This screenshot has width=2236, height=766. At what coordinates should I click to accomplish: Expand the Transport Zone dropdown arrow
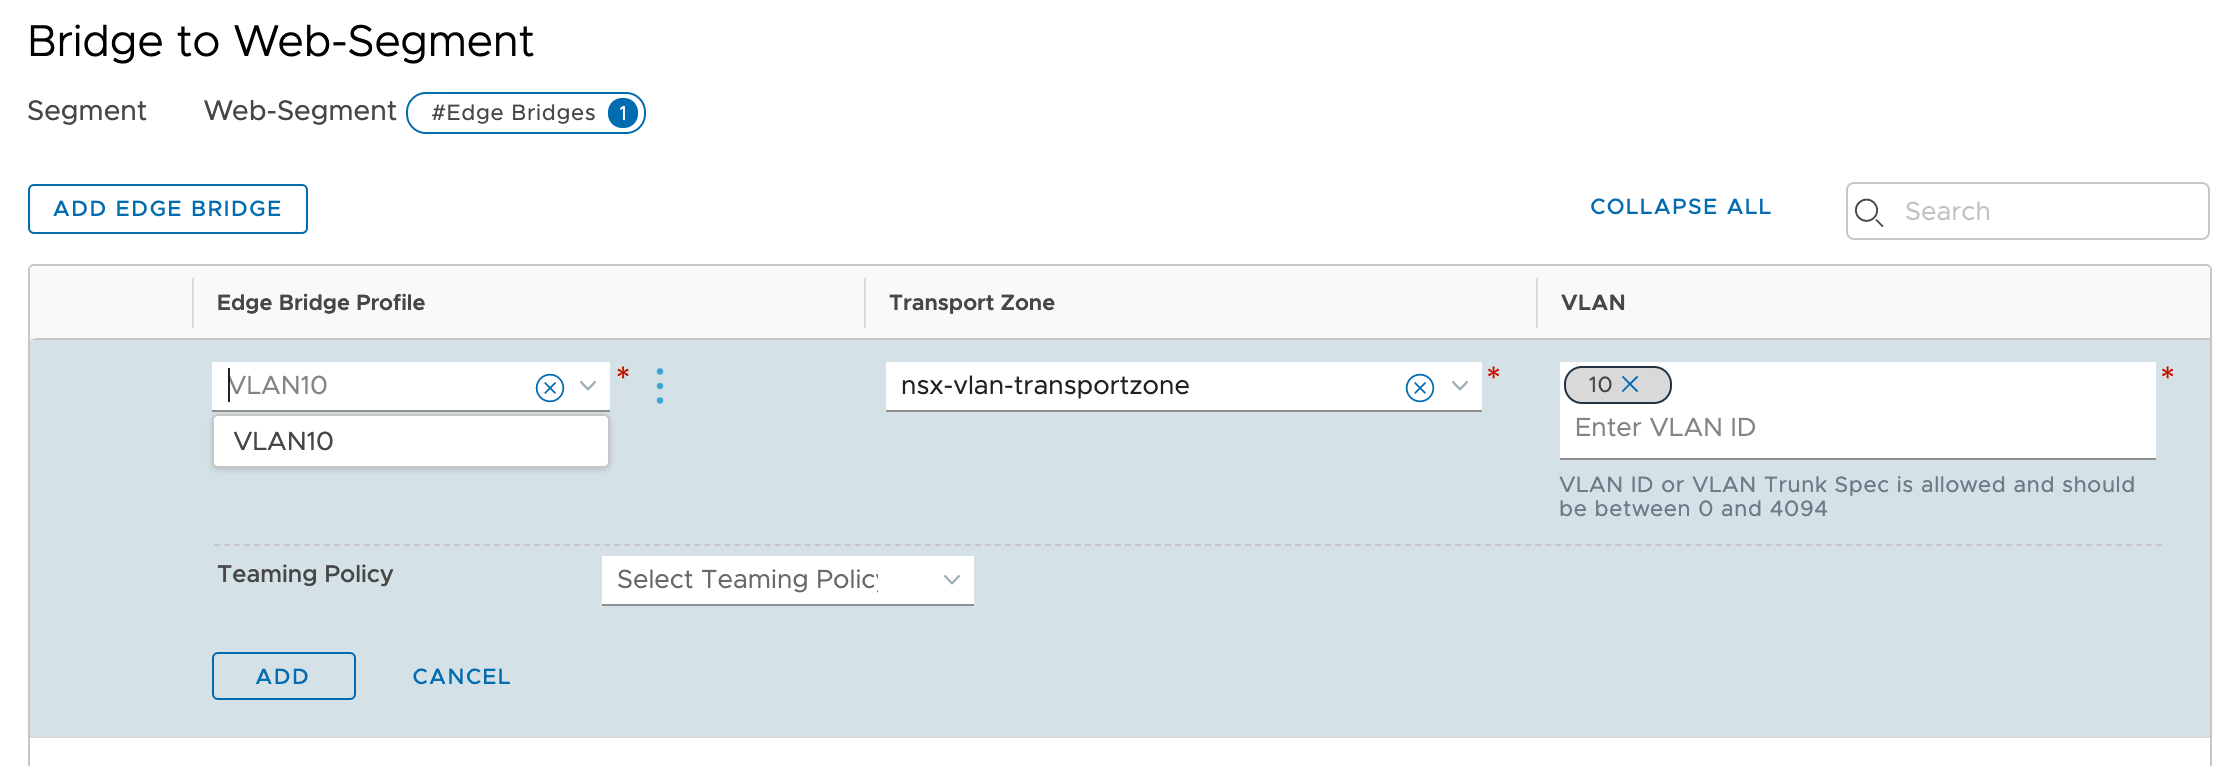point(1460,386)
